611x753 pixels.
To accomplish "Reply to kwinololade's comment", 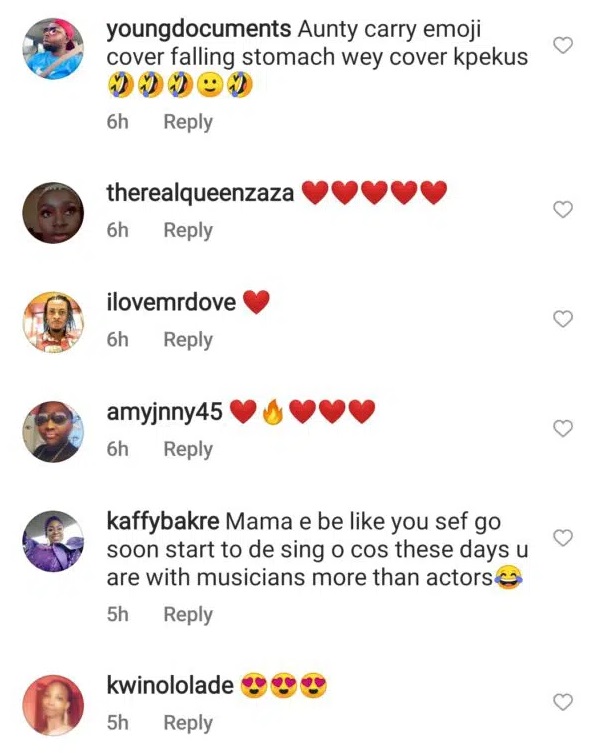I will (188, 722).
